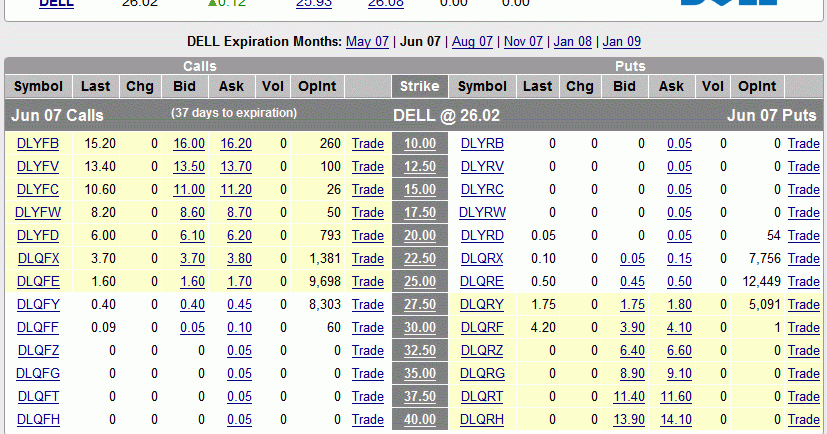The image size is (827, 434).
Task: Open put symbol DLYRW
Action: (482, 213)
